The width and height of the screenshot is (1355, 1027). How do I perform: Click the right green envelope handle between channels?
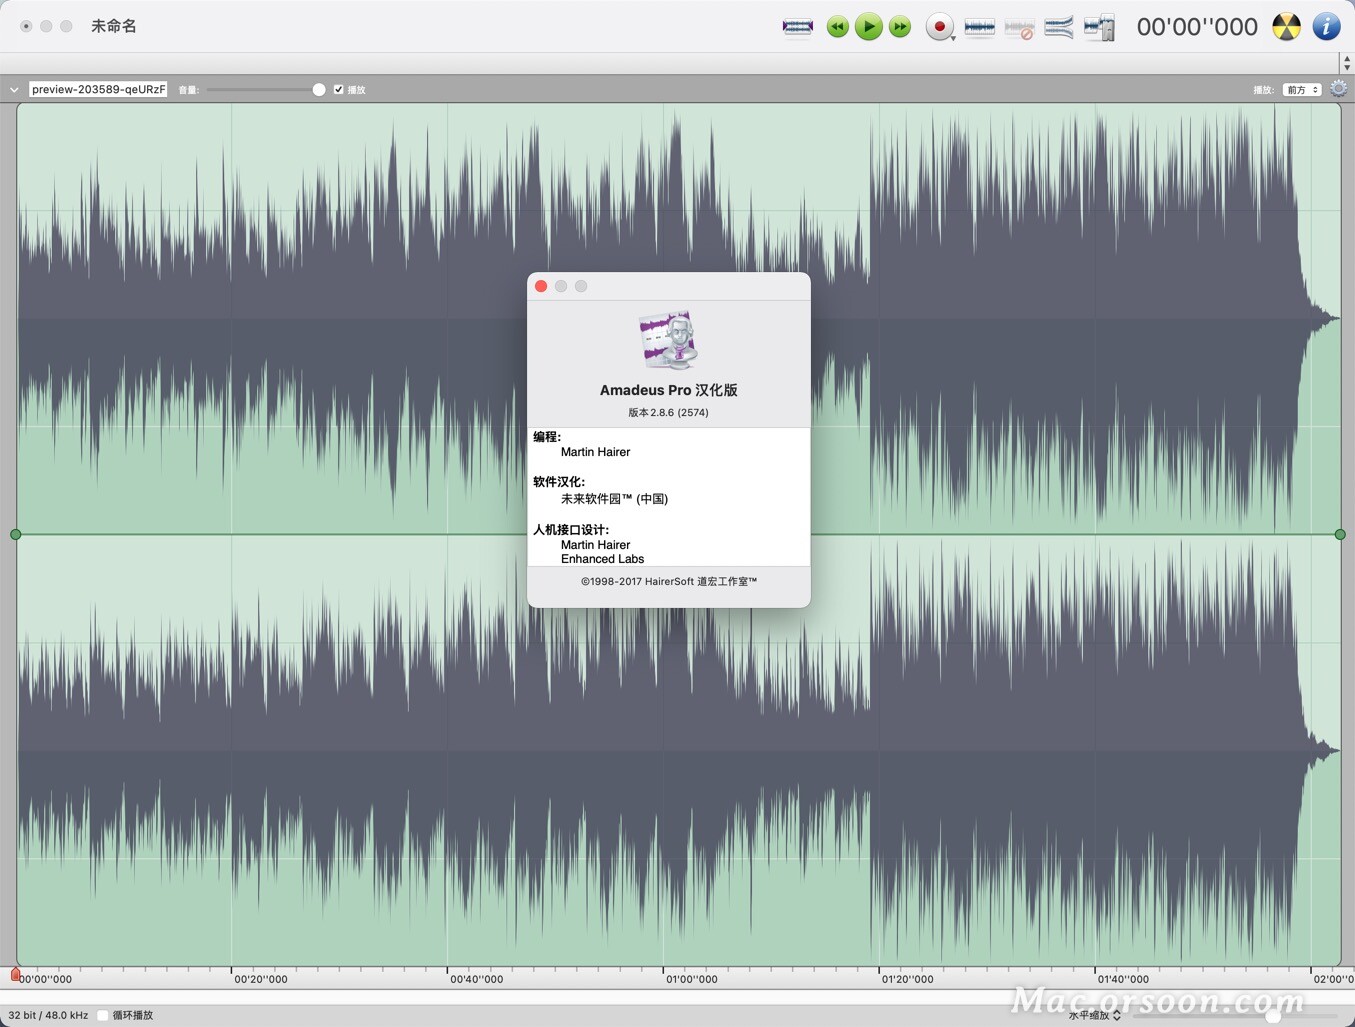[1340, 535]
